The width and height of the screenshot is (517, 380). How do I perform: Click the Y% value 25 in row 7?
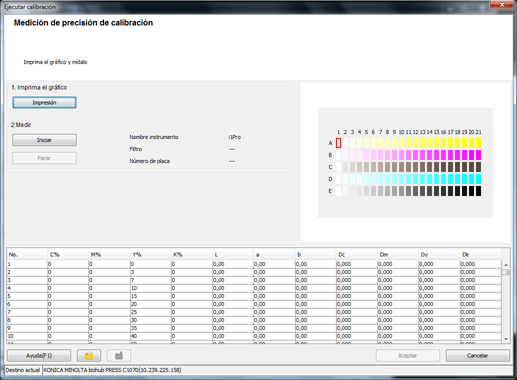pos(151,312)
